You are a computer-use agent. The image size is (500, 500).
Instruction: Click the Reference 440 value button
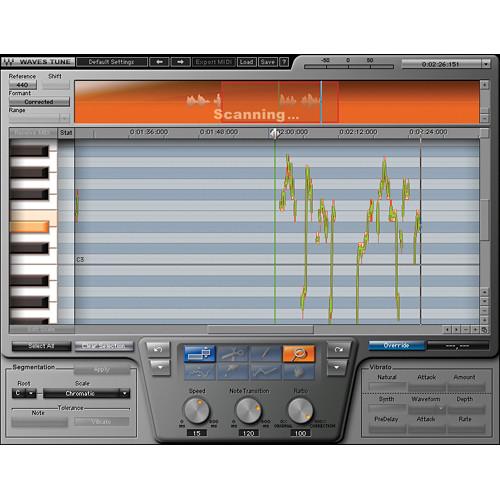coord(23,85)
